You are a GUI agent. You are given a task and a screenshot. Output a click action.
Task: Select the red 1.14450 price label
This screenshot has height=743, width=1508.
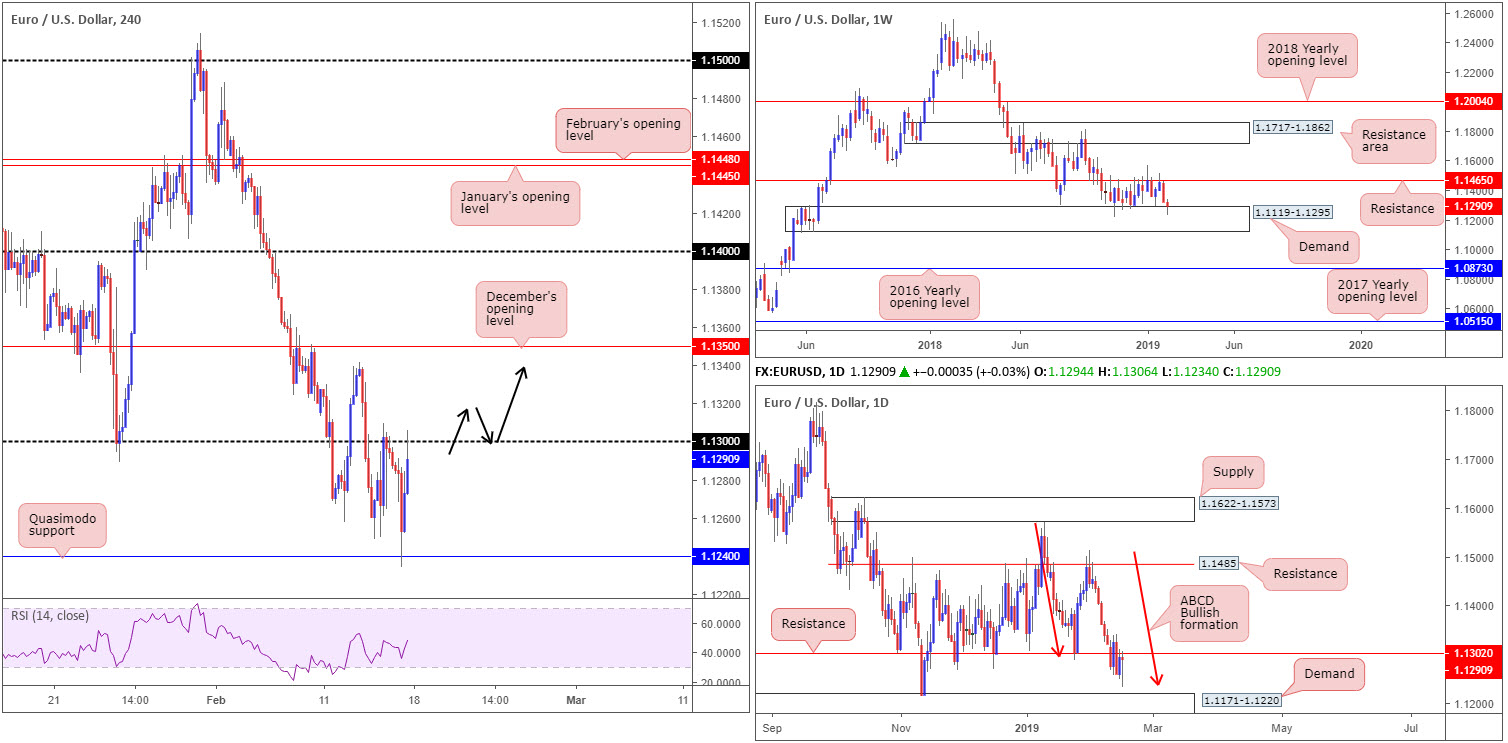click(722, 176)
